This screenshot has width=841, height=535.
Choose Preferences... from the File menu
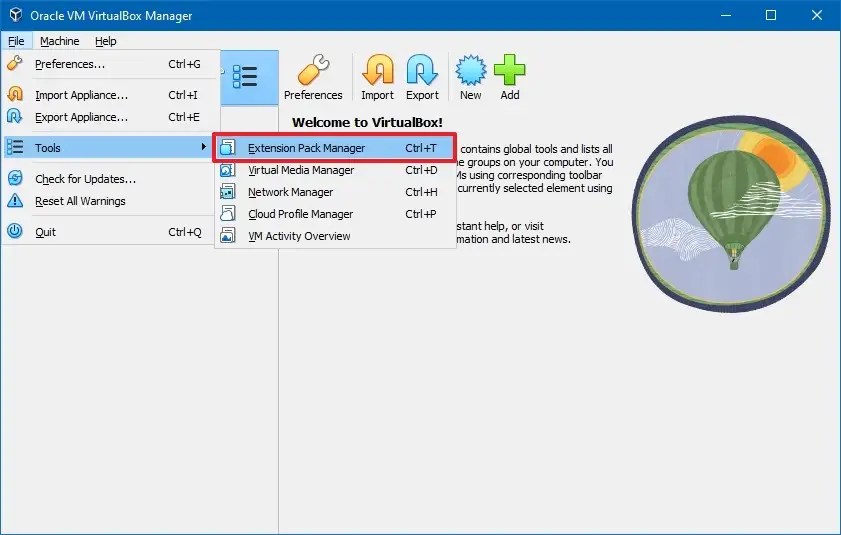[x=110, y=64]
